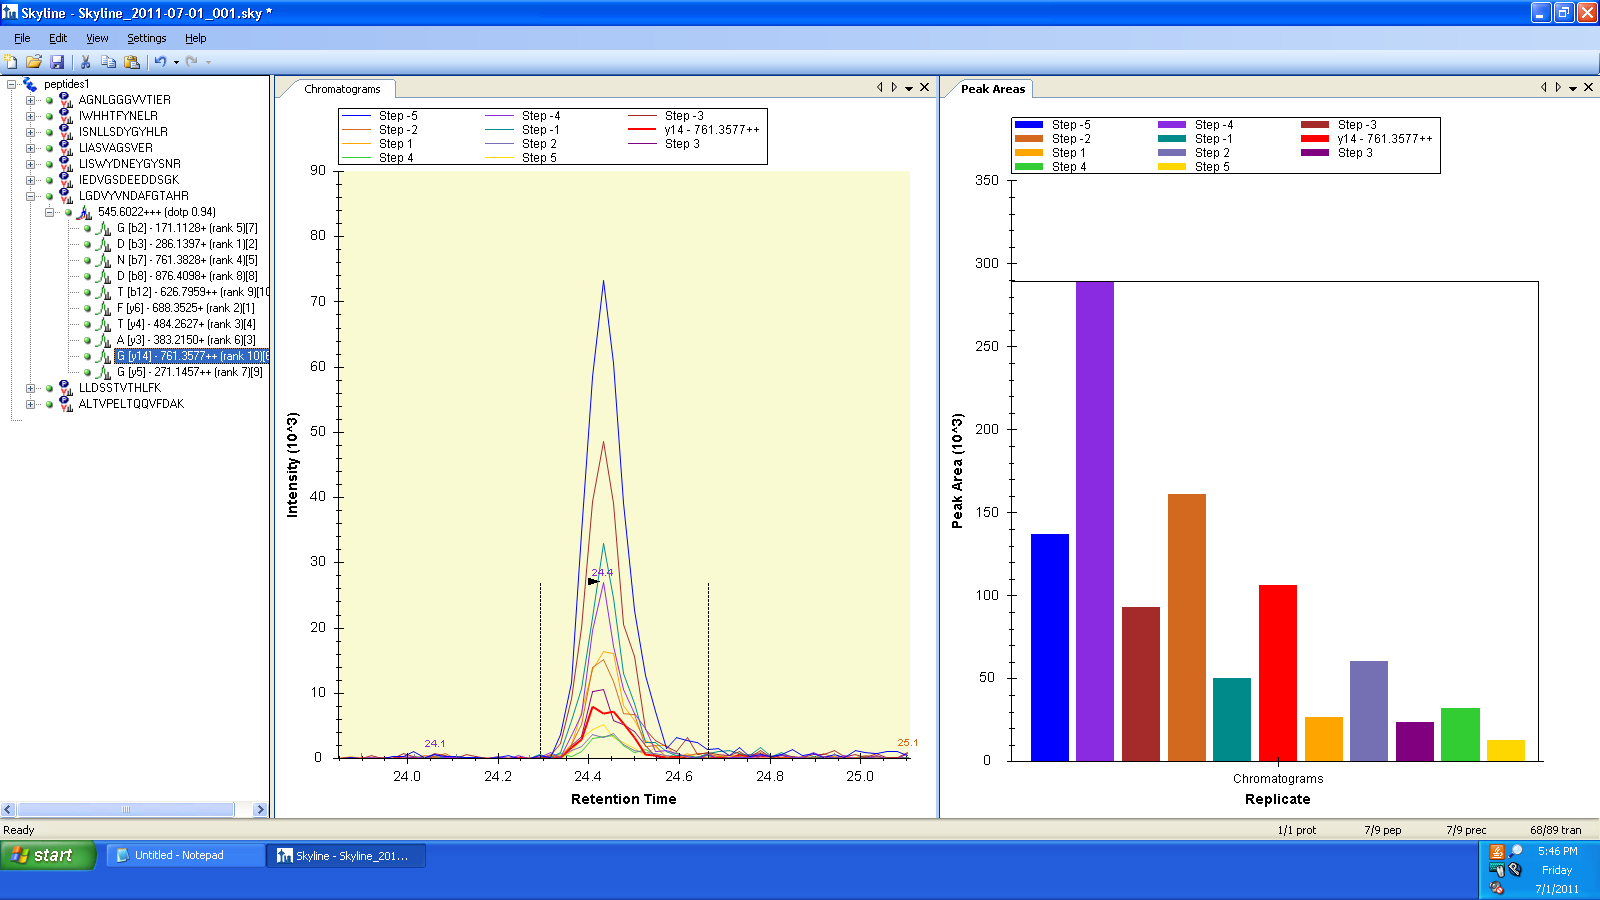
Task: Collapse the LGDVYVNDAFGTAHR peptide node
Action: [x=30, y=196]
